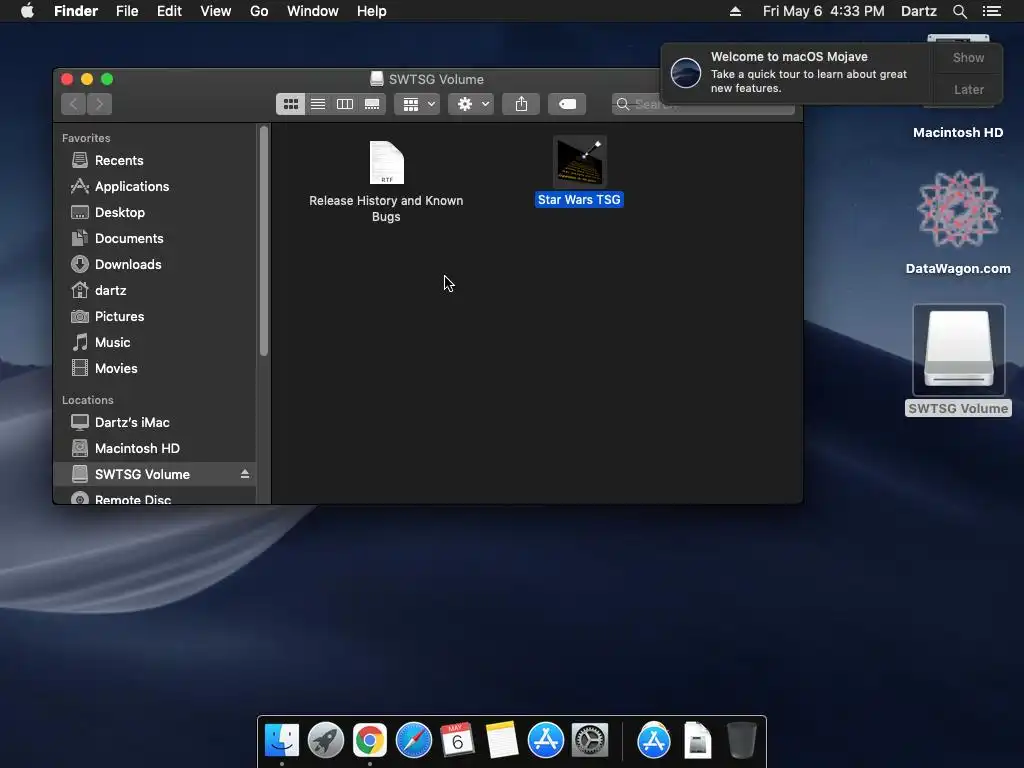Go back with the back arrow
Image resolution: width=1024 pixels, height=768 pixels.
pos(73,104)
